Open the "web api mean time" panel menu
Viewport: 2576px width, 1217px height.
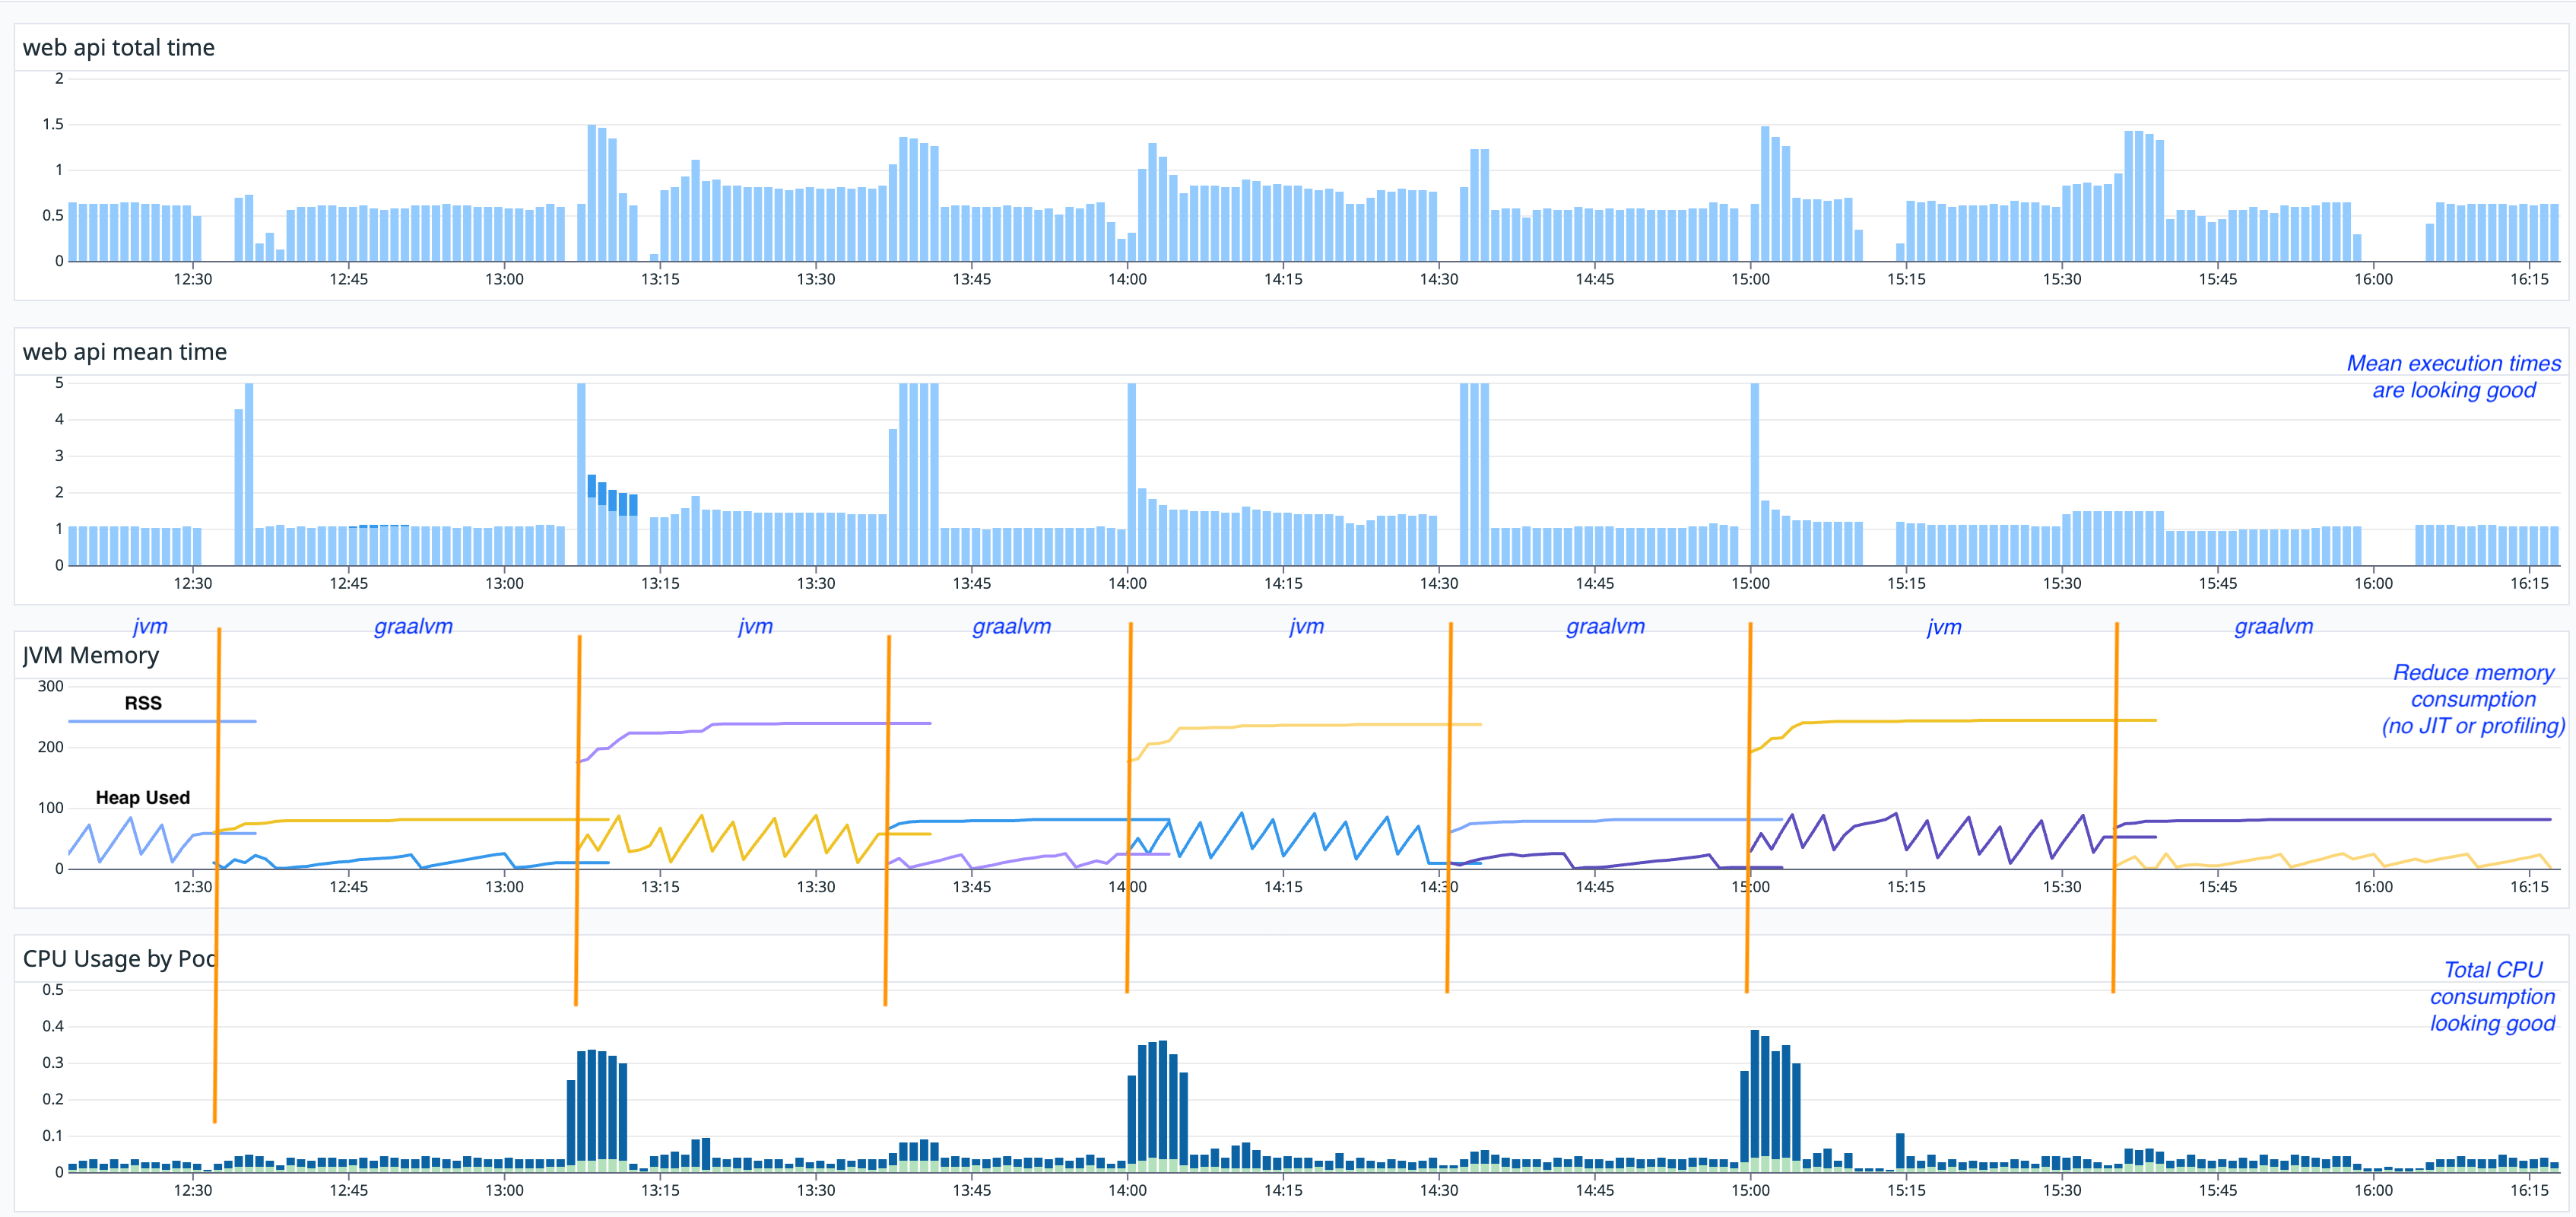[126, 352]
